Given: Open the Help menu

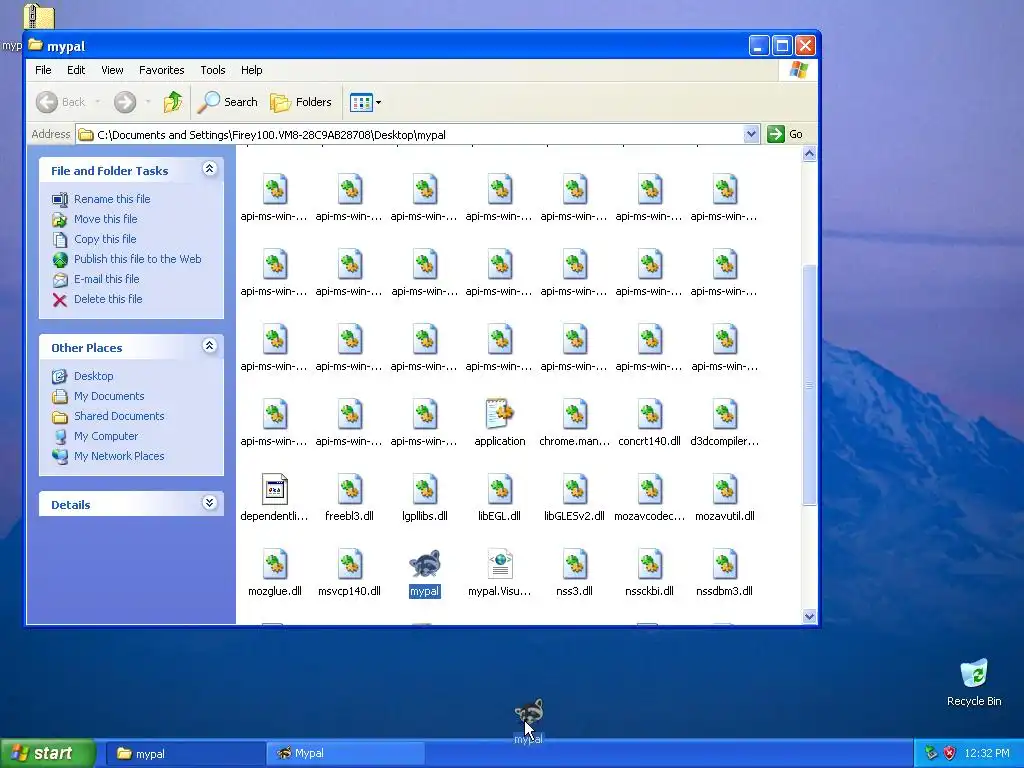Looking at the screenshot, I should 251,70.
